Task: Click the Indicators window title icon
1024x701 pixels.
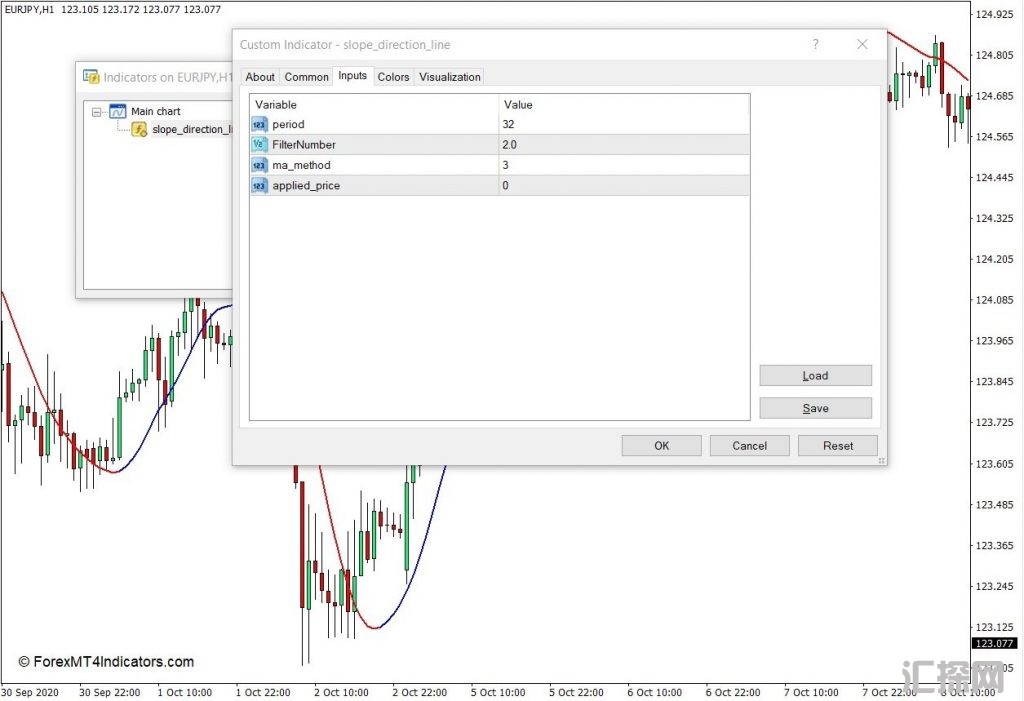Action: point(91,77)
